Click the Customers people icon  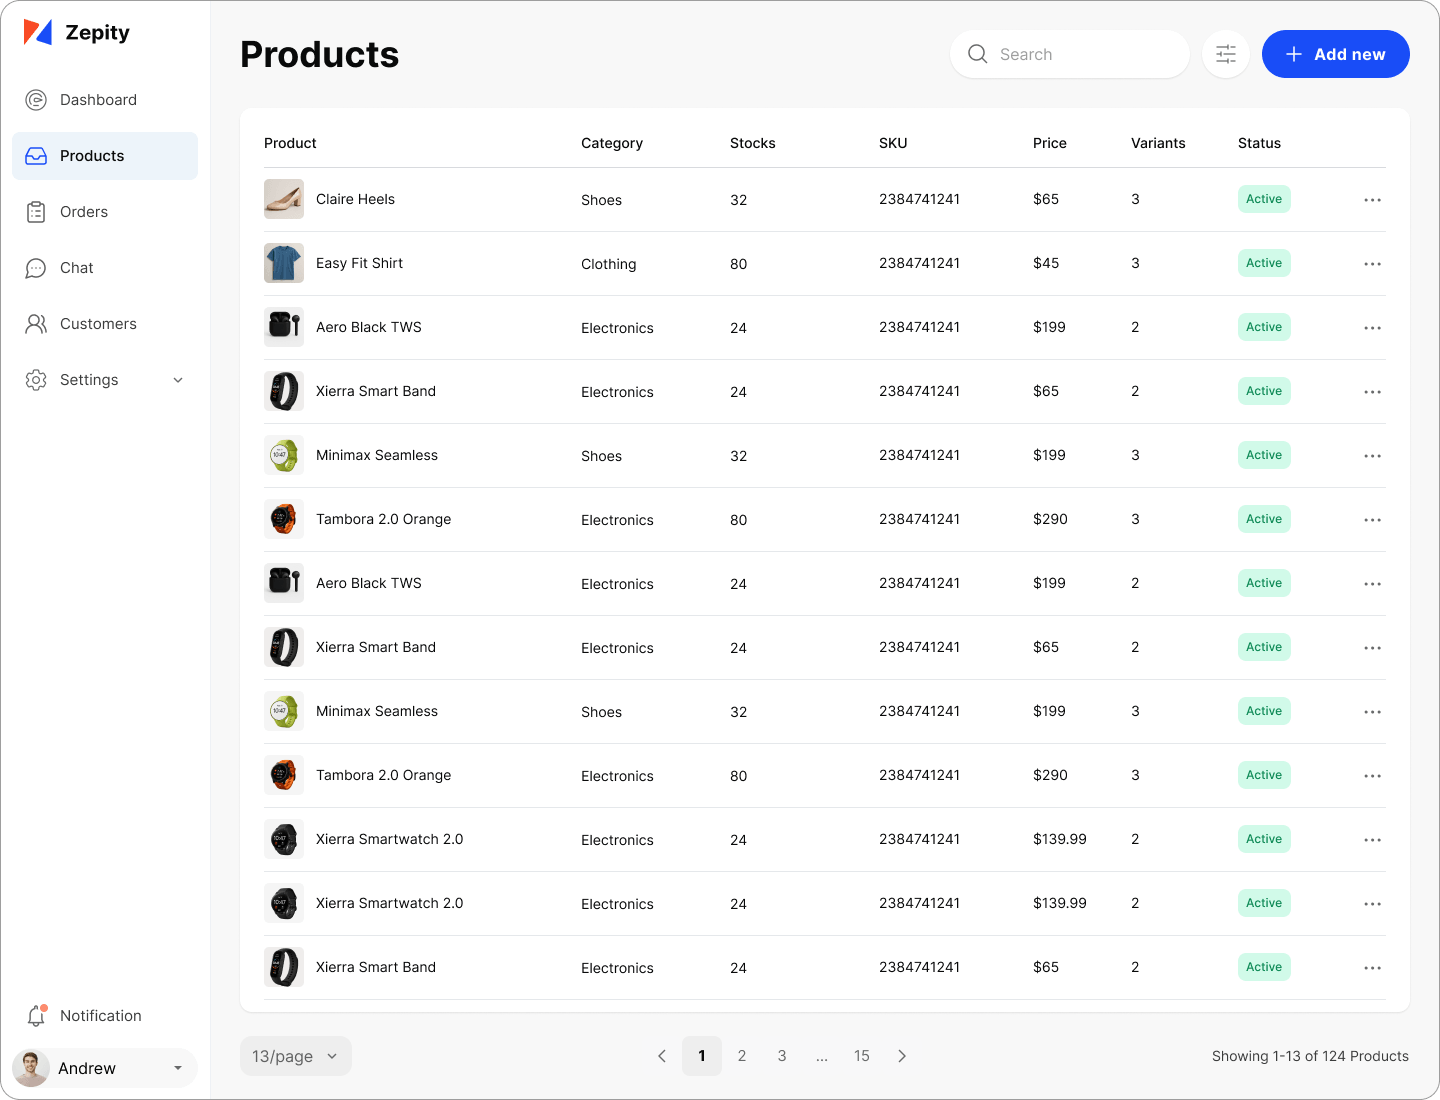point(36,324)
